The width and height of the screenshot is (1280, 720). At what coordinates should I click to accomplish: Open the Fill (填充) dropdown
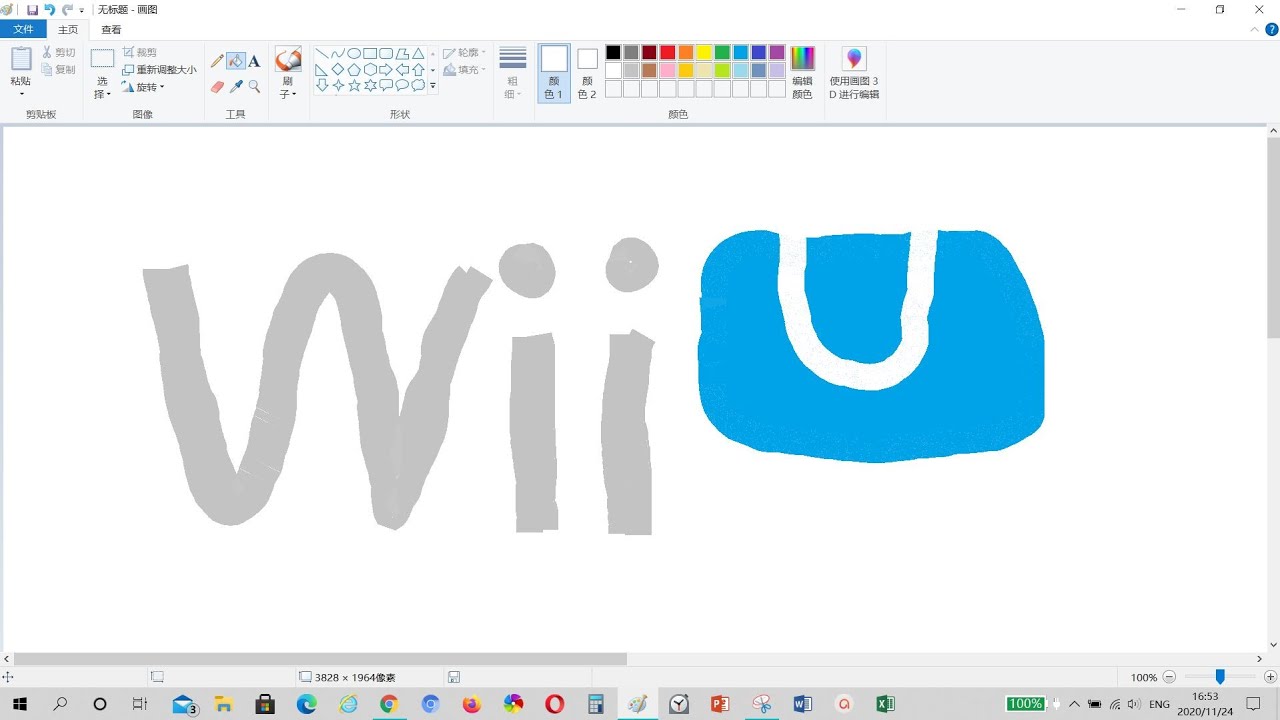tap(465, 70)
